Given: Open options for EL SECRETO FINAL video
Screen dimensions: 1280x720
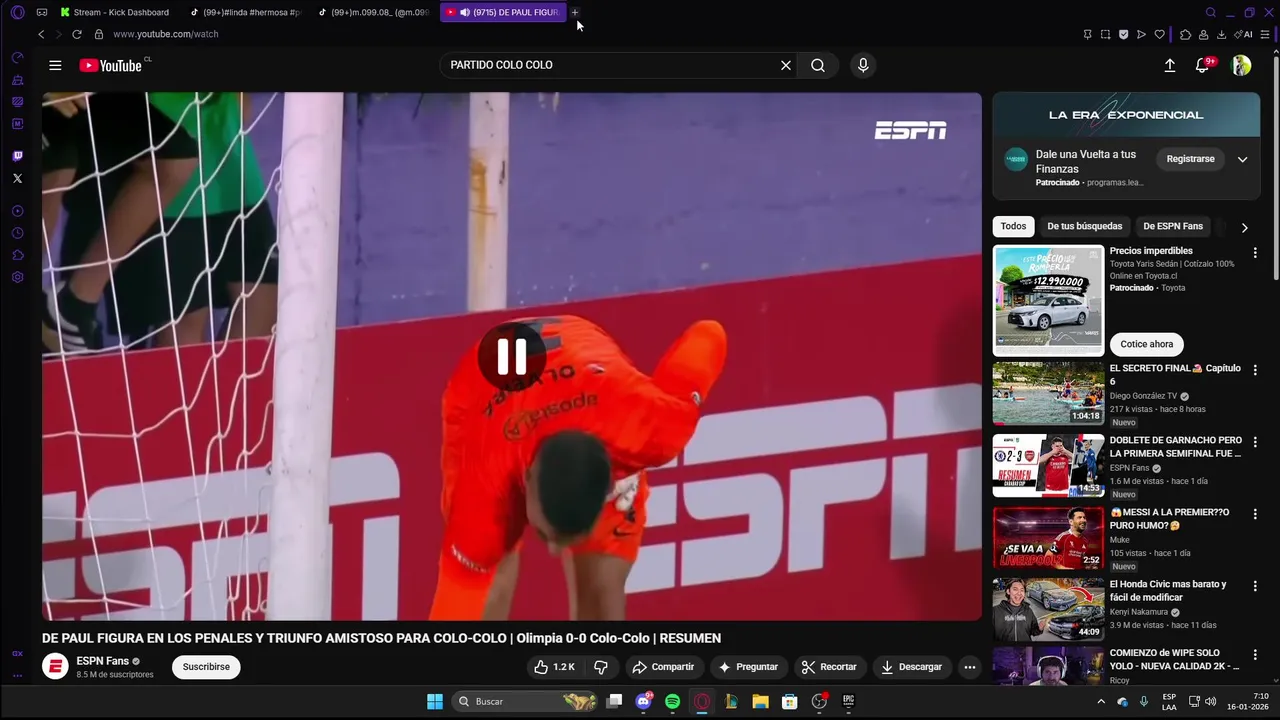Looking at the screenshot, I should [1255, 370].
